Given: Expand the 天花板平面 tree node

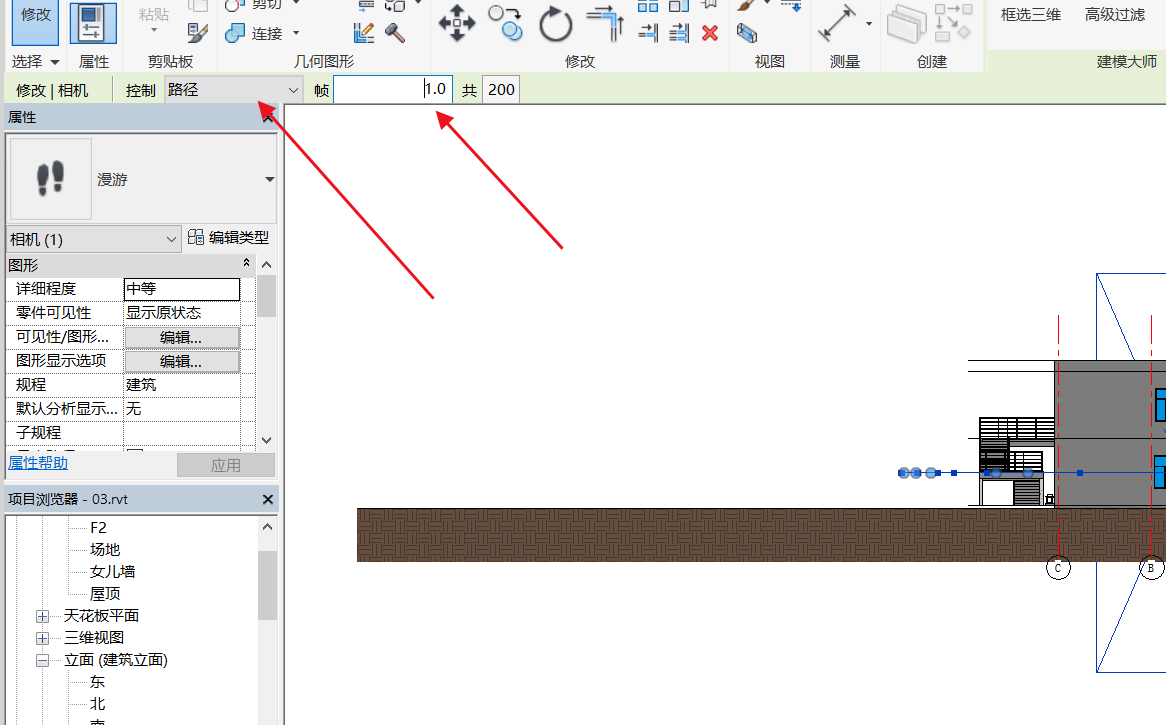Looking at the screenshot, I should point(43,616).
